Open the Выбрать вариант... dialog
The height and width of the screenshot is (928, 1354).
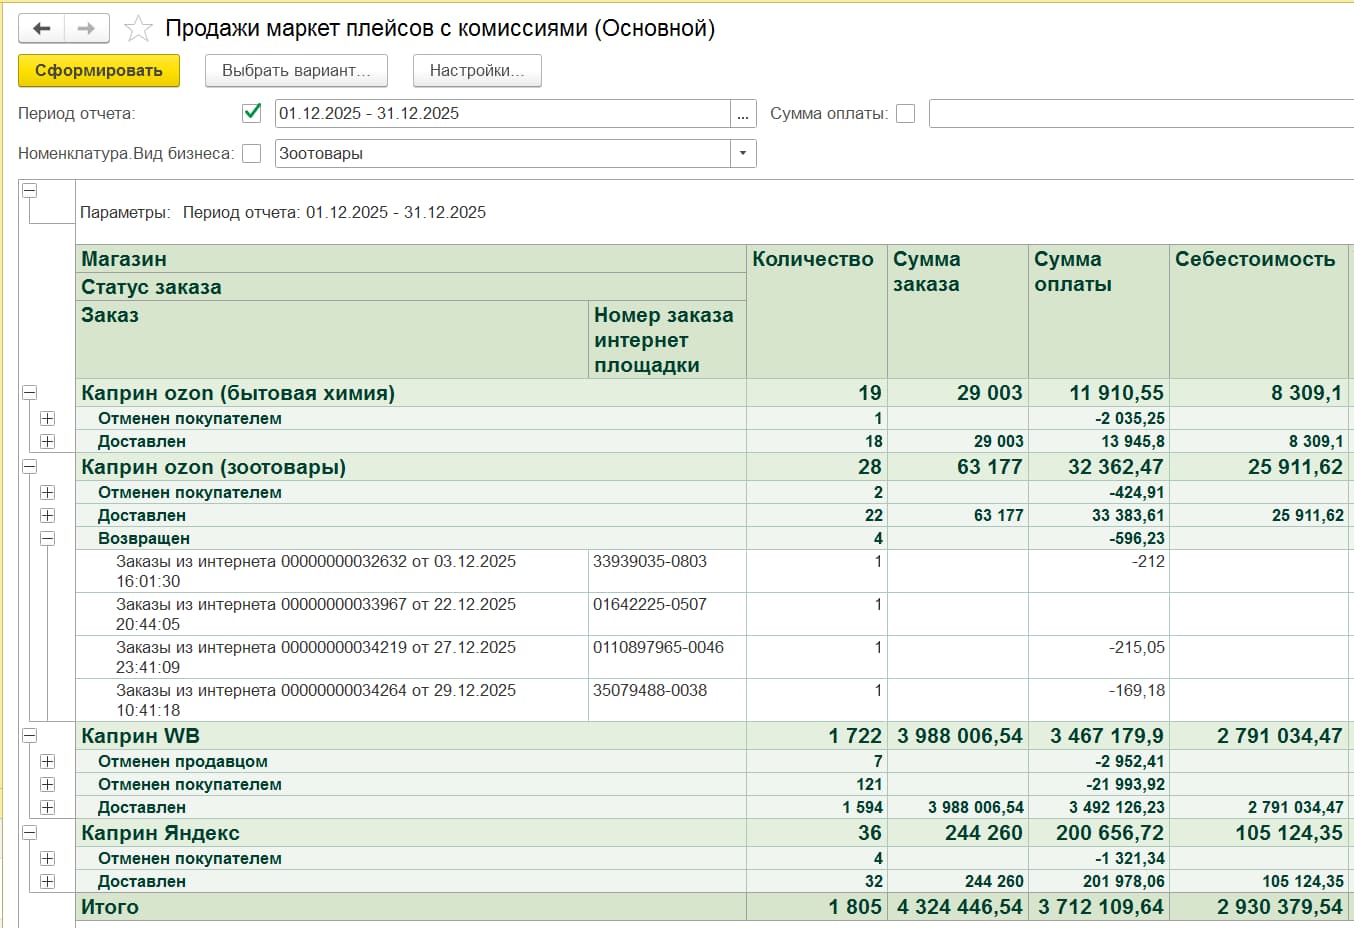tap(296, 71)
